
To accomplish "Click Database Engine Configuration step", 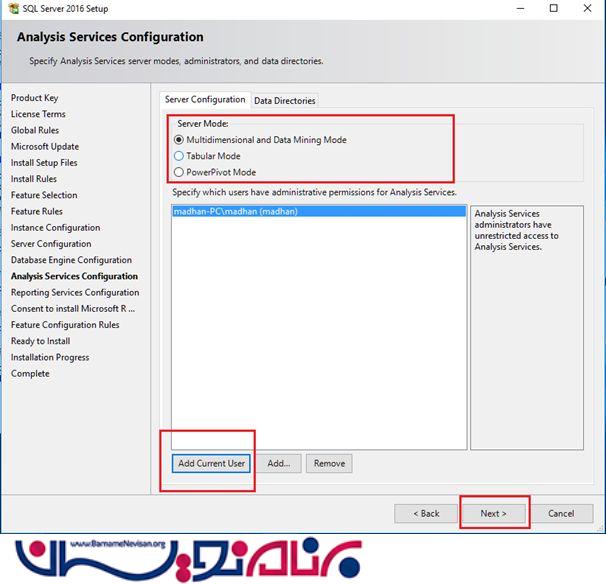I will click(x=71, y=260).
